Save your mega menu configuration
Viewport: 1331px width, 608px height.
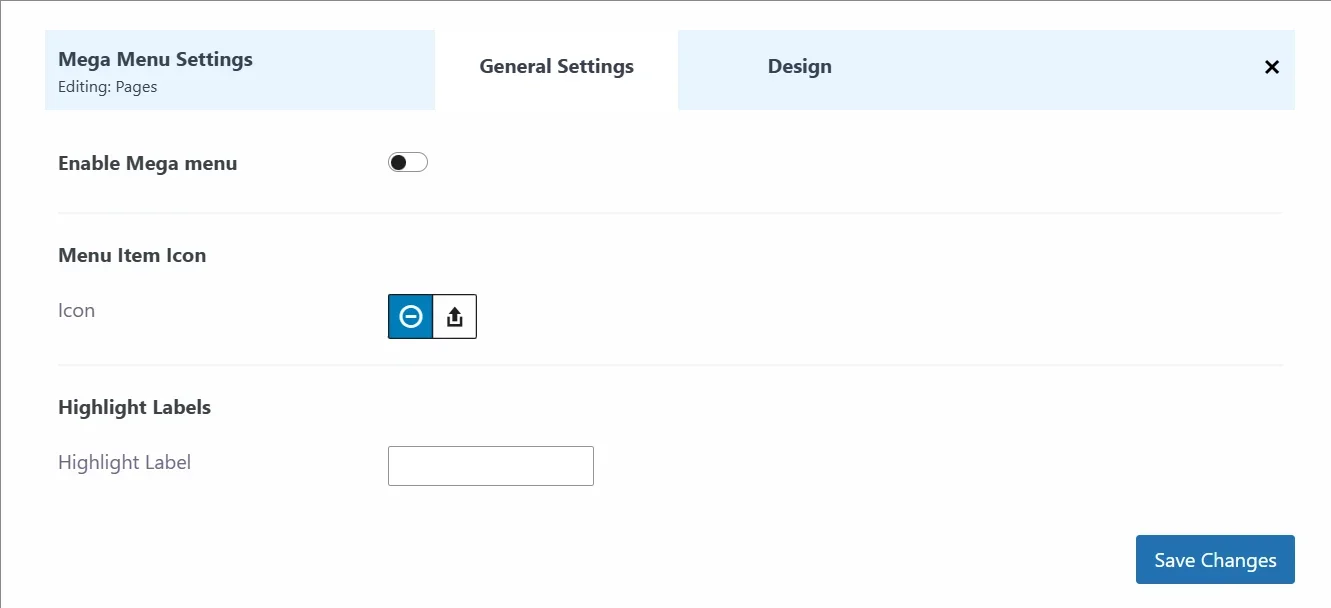coord(1214,559)
